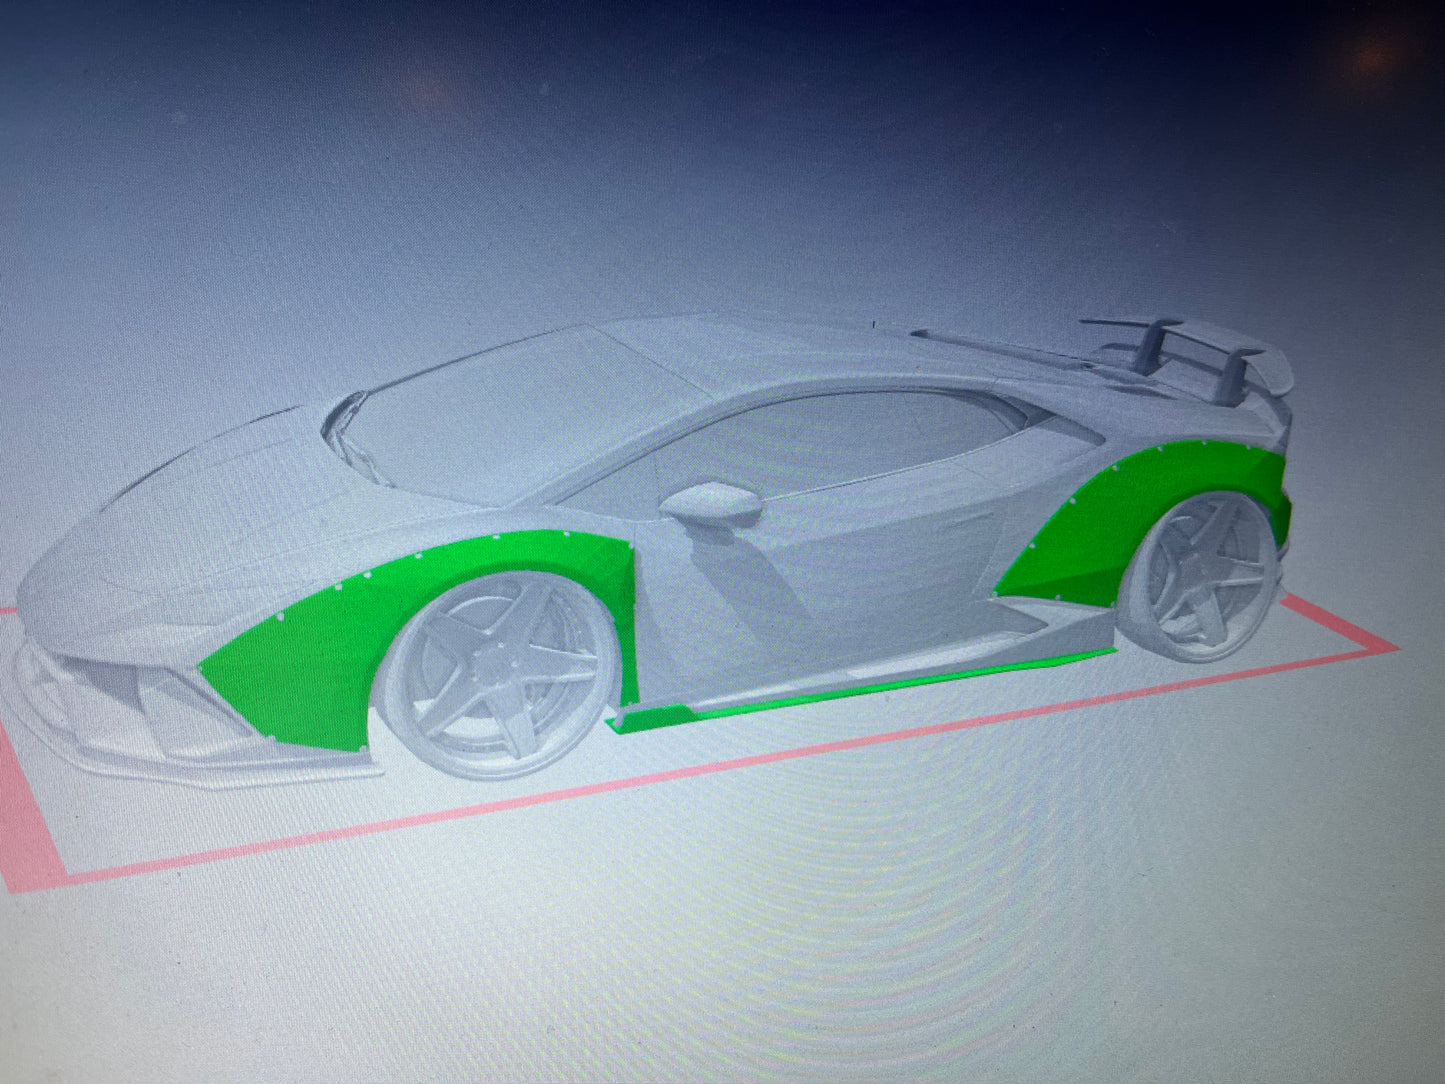Select the driver side mirror
Screen dimensions: 1445x1084
[712, 502]
